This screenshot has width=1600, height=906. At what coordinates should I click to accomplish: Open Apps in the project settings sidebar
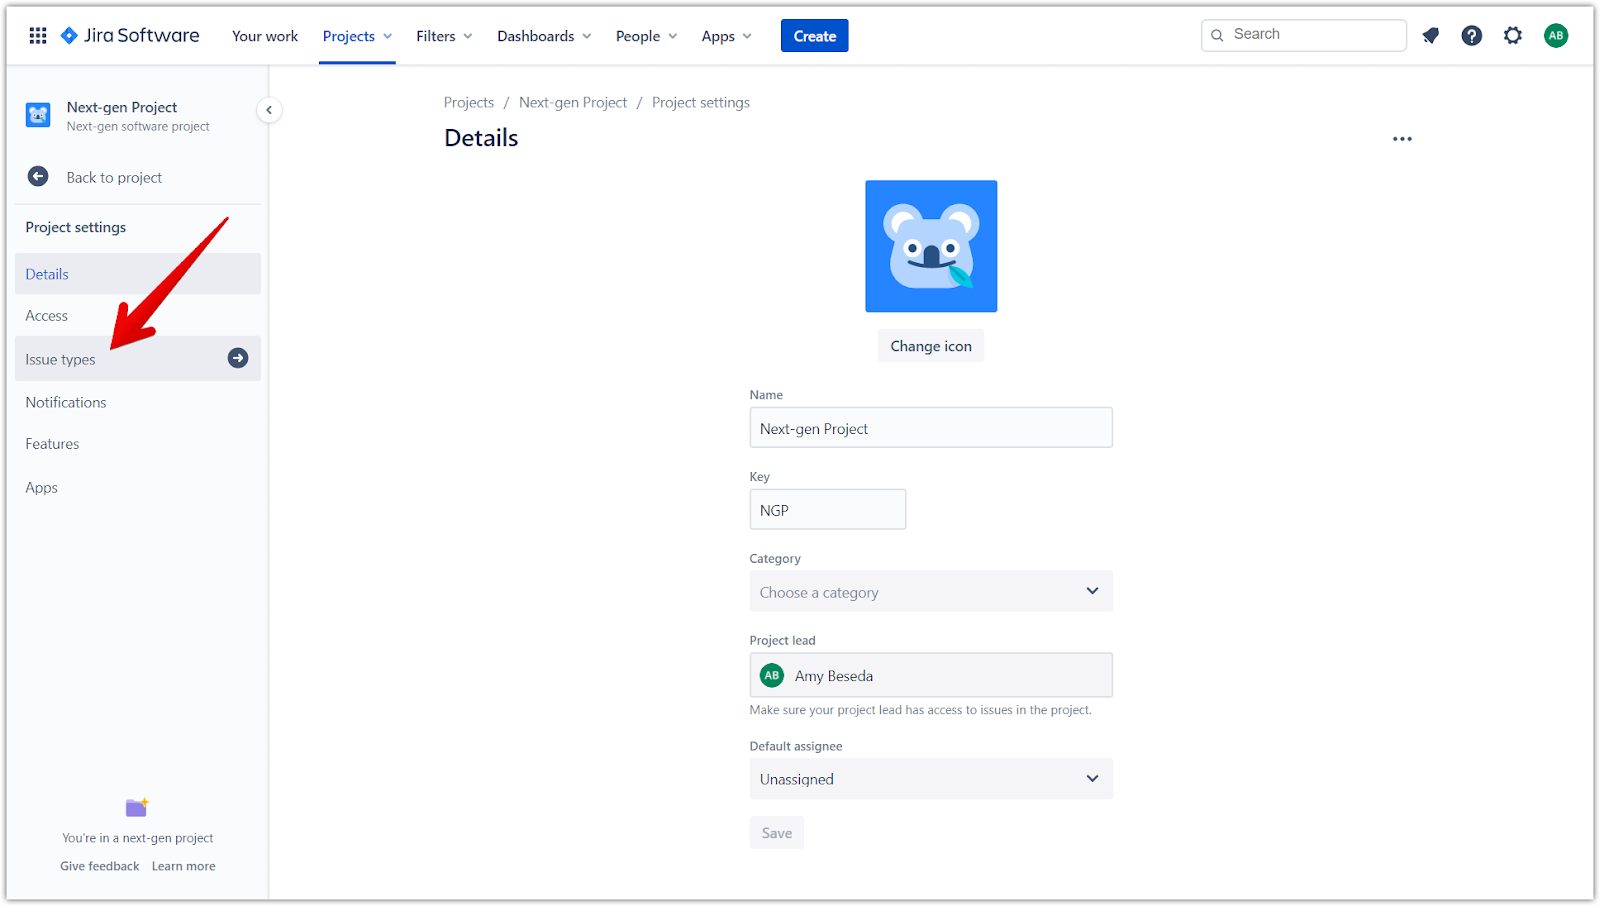click(138, 488)
